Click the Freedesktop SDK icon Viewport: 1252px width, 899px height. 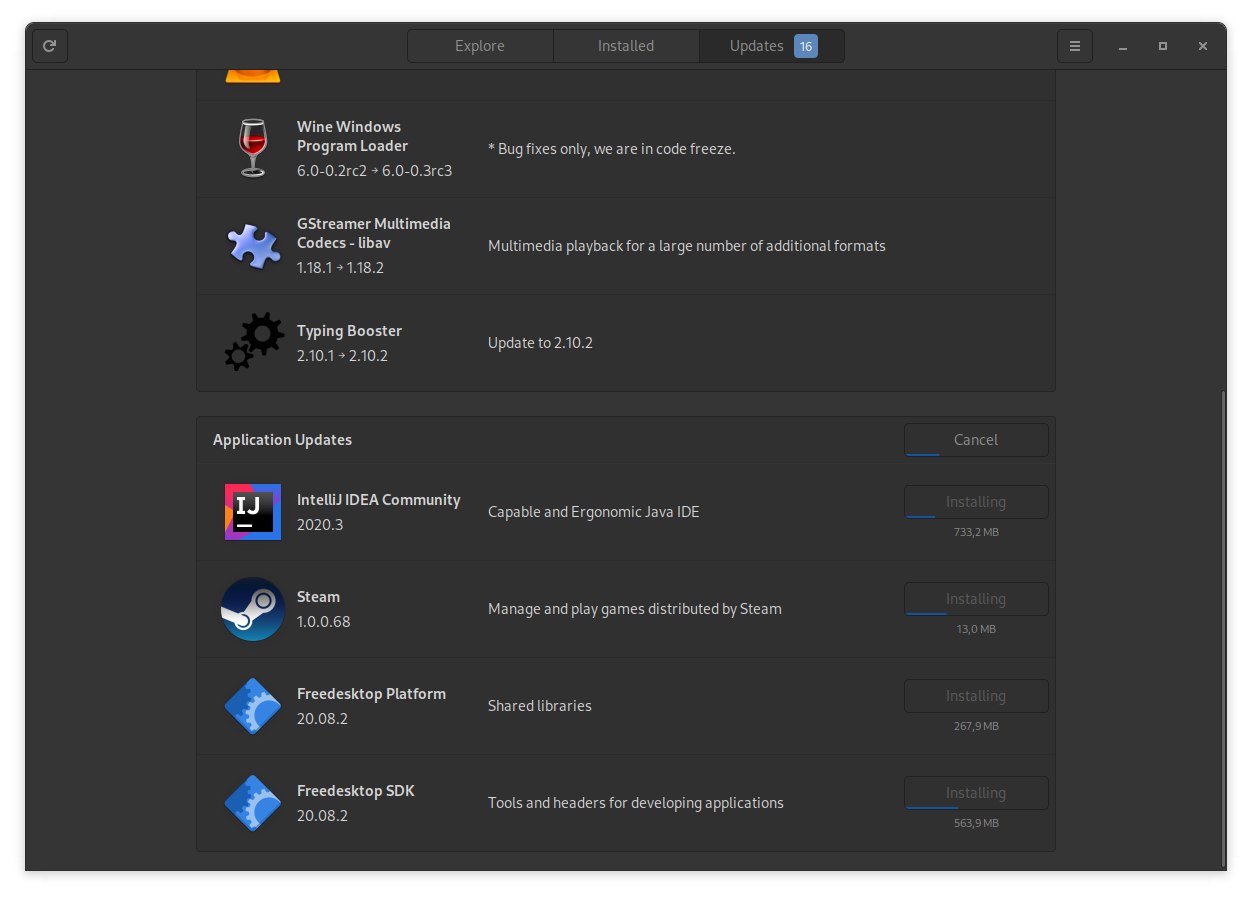(253, 803)
